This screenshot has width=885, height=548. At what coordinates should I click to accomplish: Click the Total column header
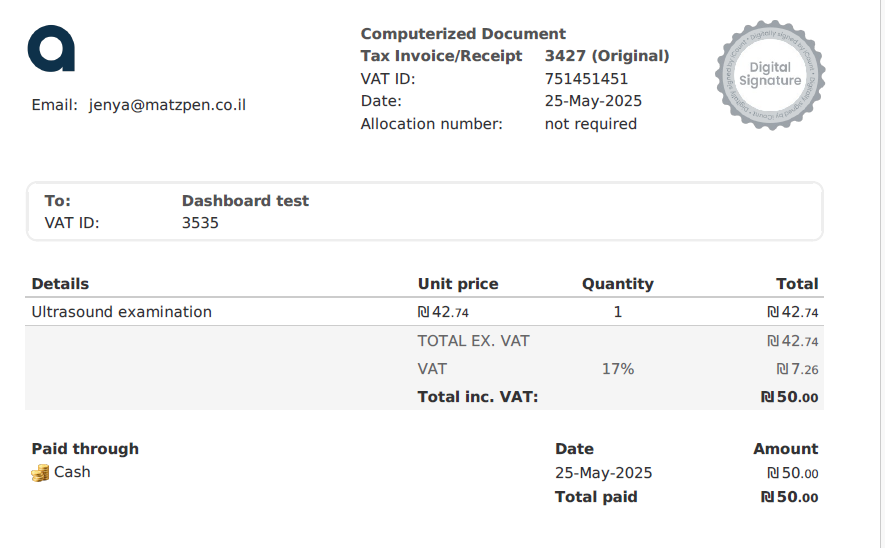[796, 284]
